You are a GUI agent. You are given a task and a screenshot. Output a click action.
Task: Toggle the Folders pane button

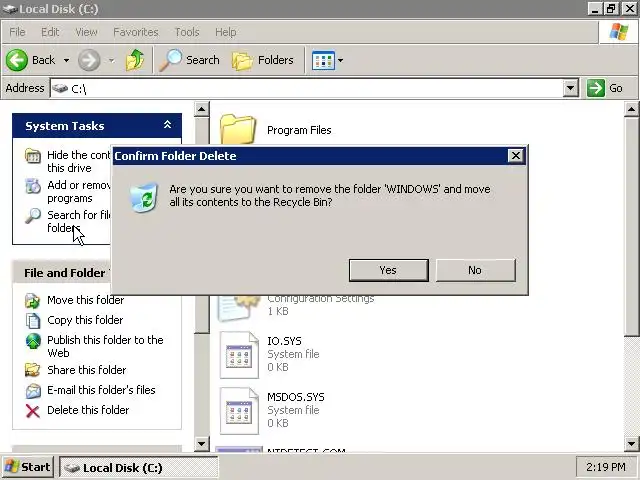click(x=263, y=60)
